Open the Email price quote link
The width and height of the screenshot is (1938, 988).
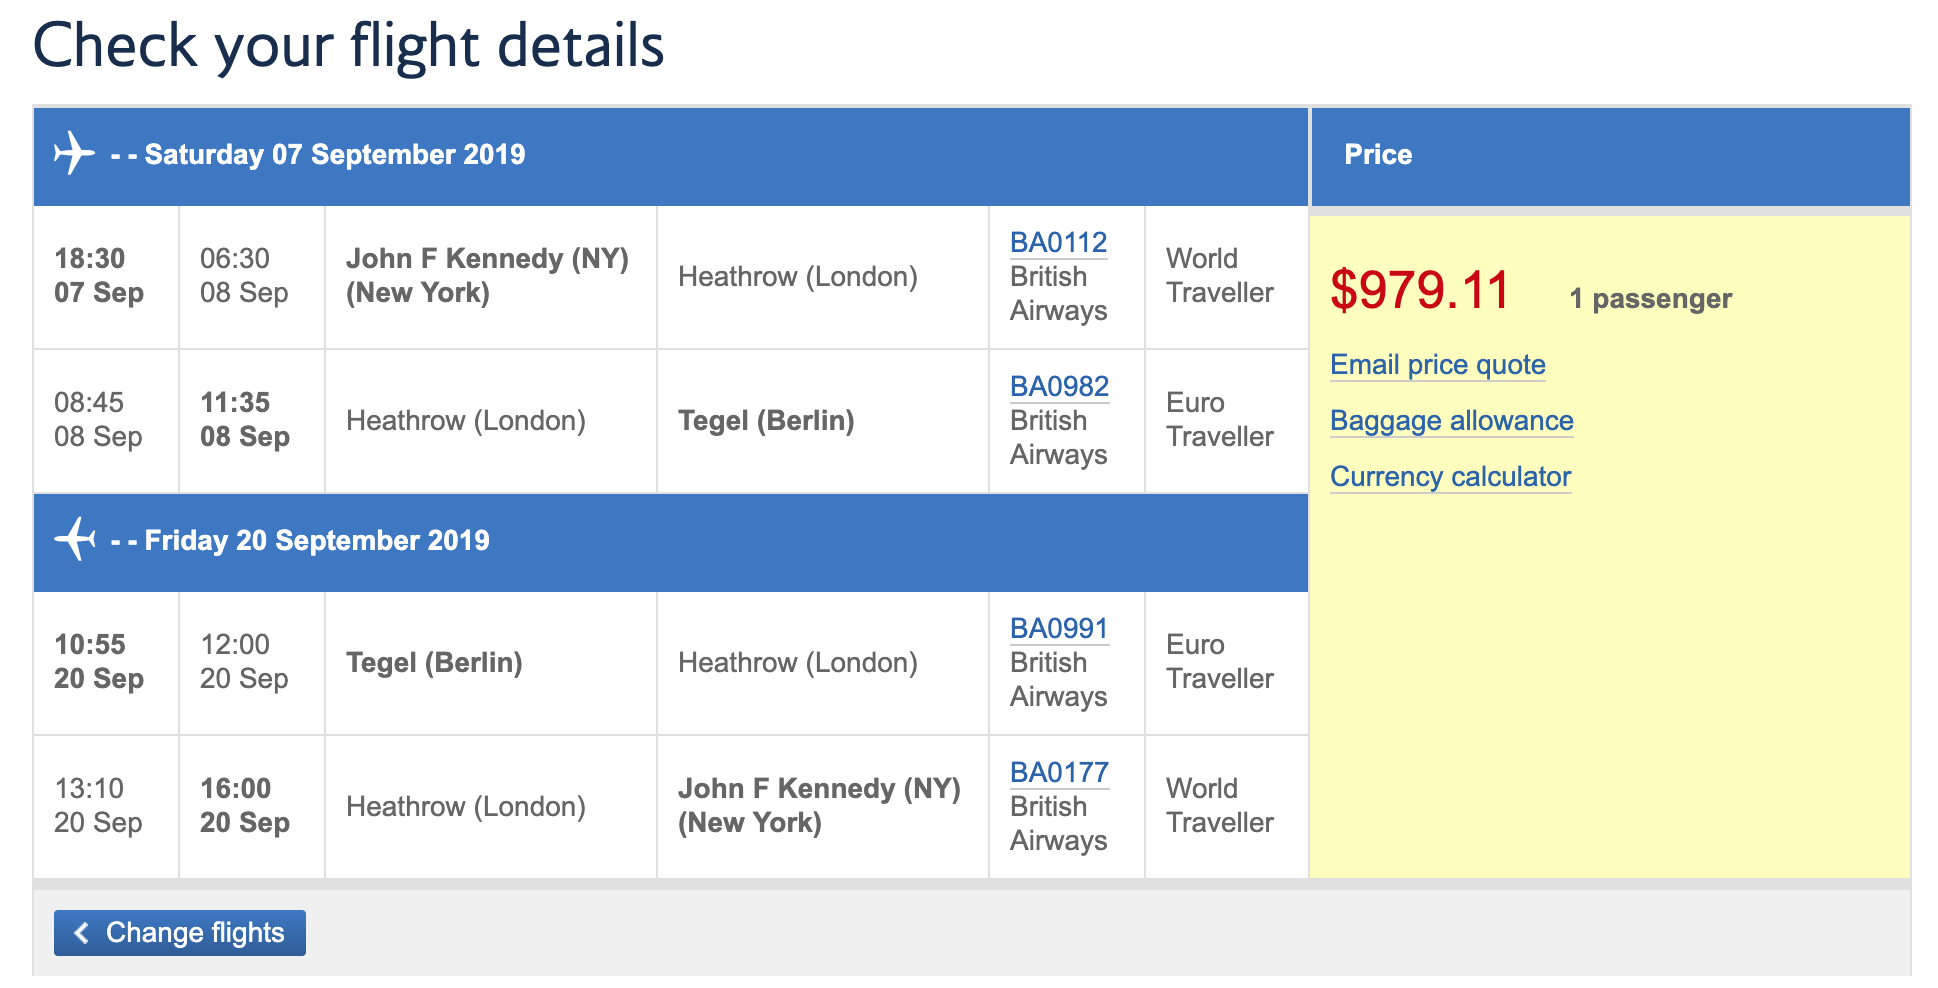click(1437, 364)
